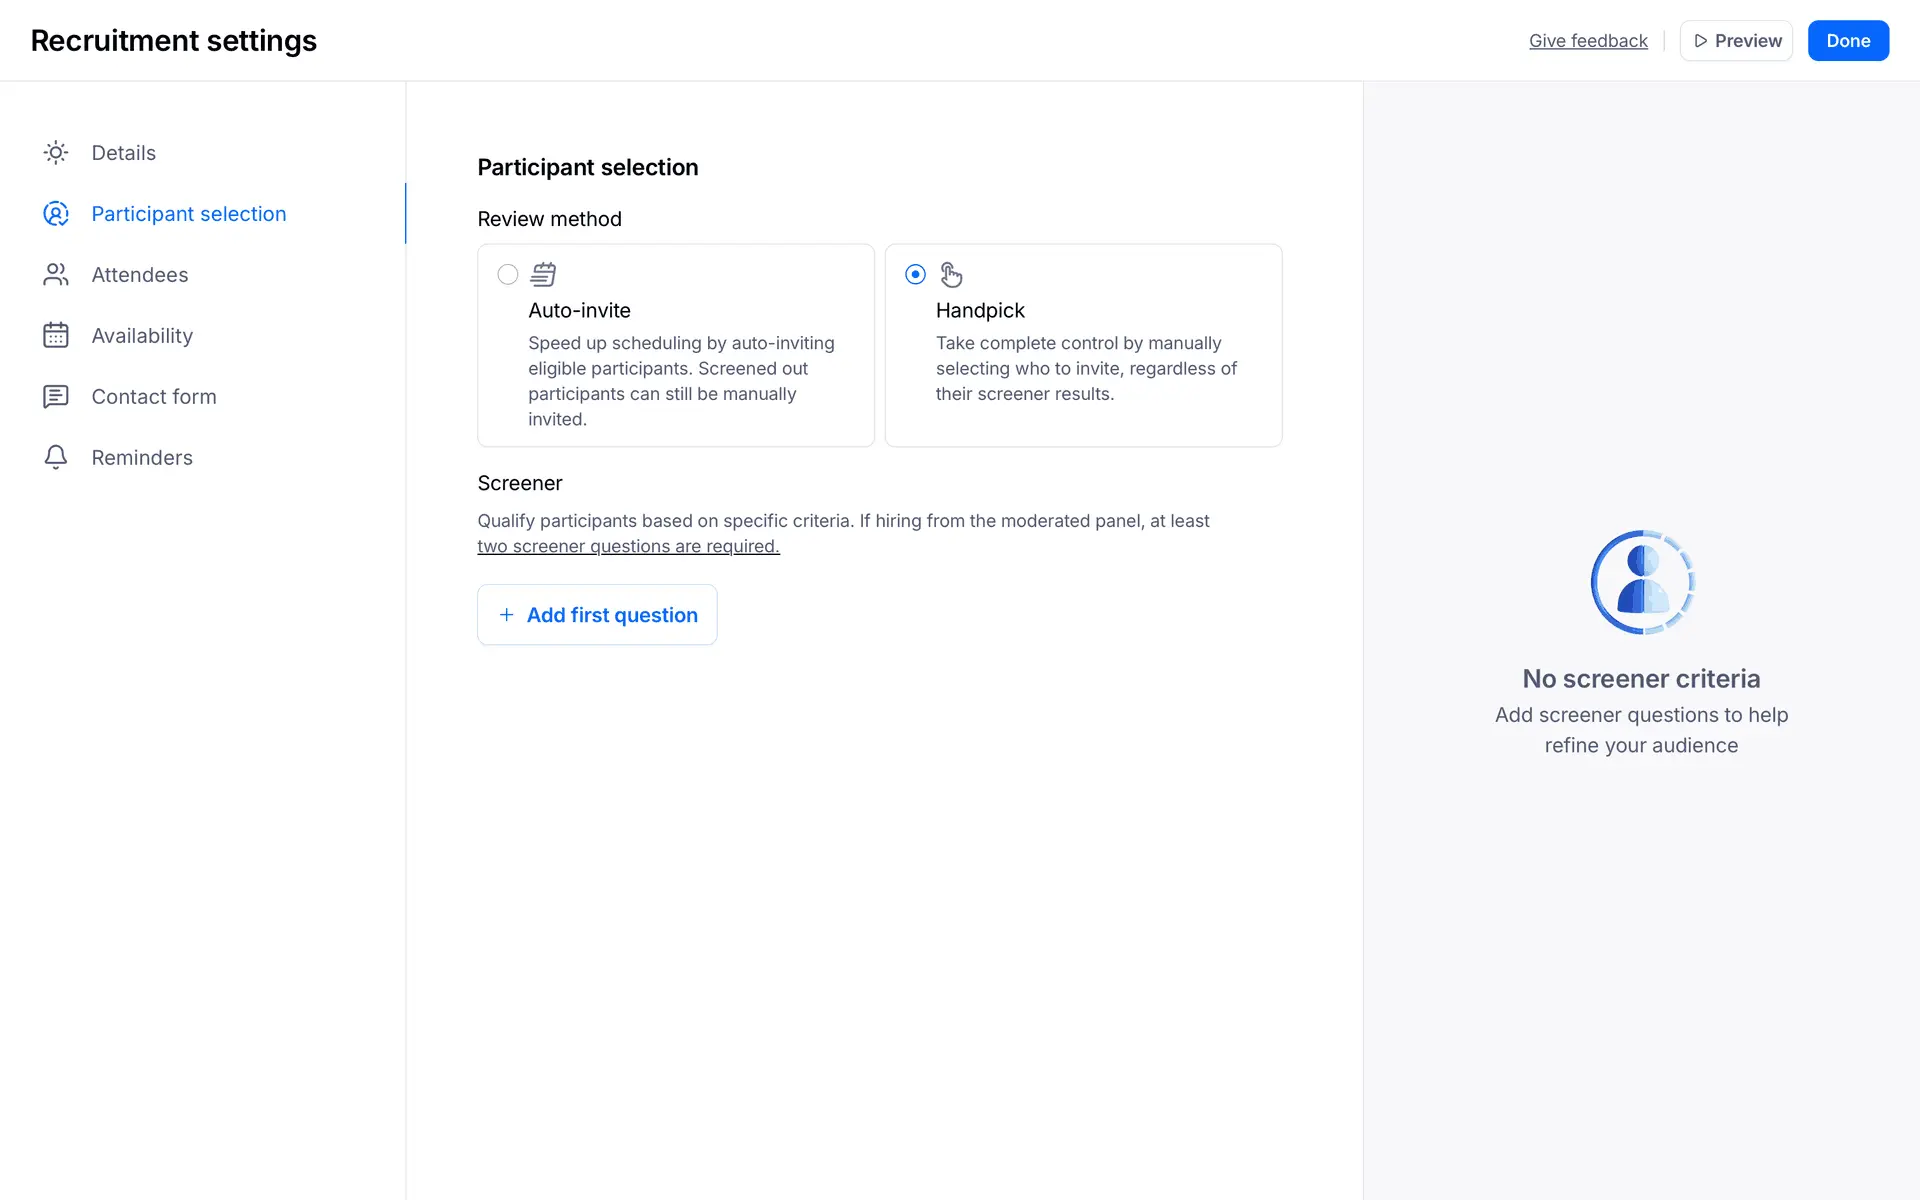The height and width of the screenshot is (1200, 1920).
Task: Open the Preview button
Action: click(1736, 41)
